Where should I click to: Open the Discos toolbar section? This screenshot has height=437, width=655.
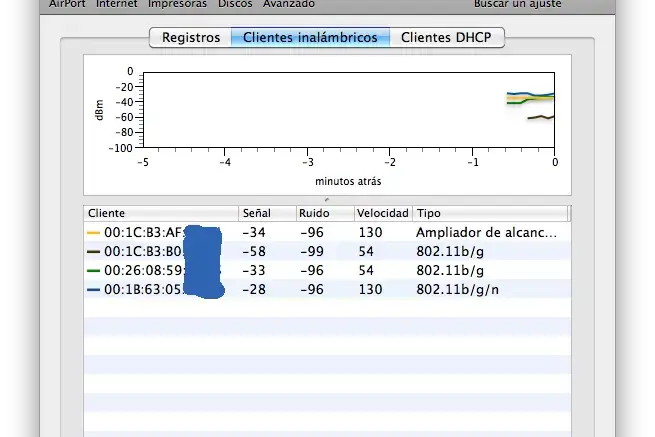click(235, 4)
